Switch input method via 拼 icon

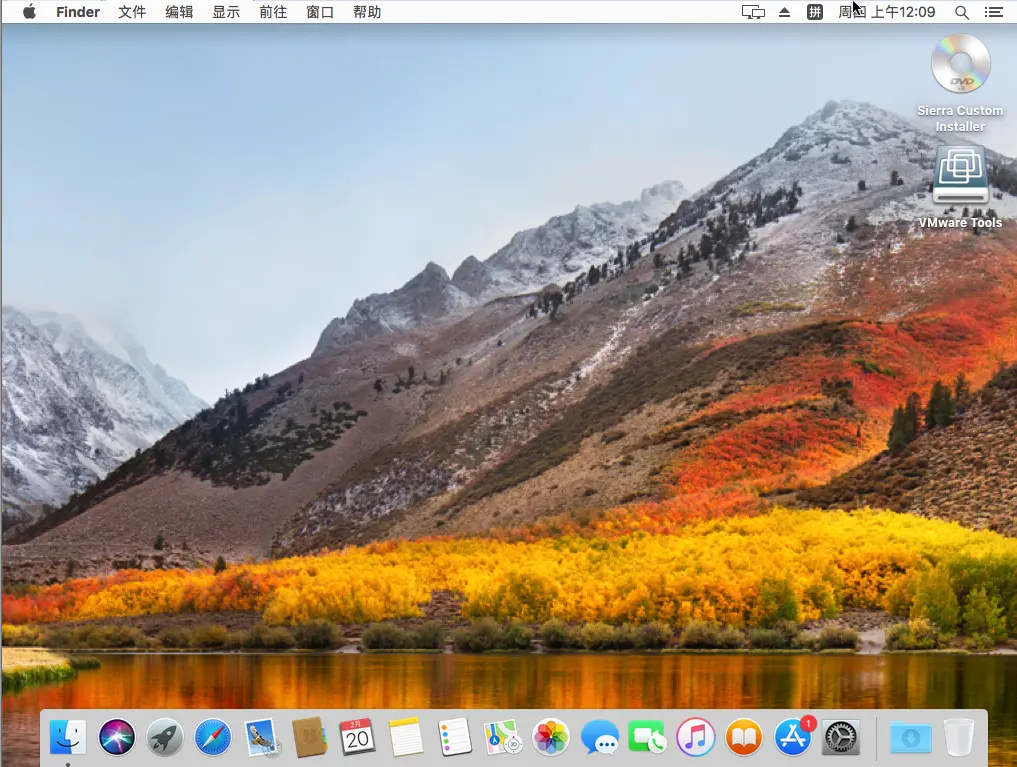point(815,12)
